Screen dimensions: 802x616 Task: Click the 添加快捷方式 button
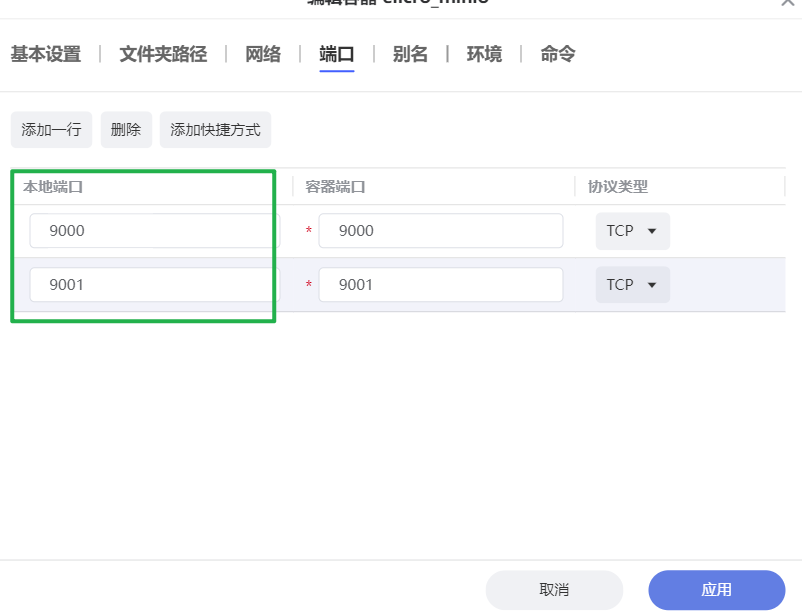click(214, 129)
